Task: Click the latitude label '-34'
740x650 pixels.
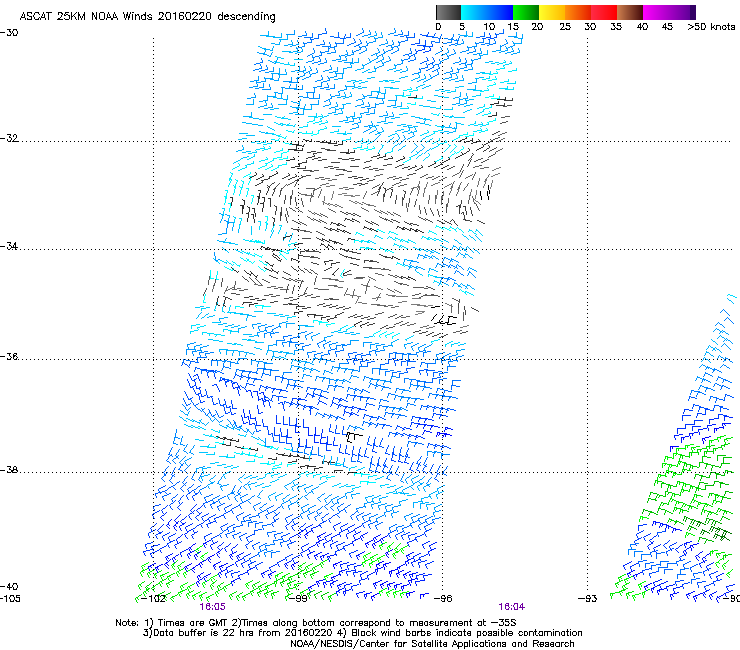Action: click(9, 246)
